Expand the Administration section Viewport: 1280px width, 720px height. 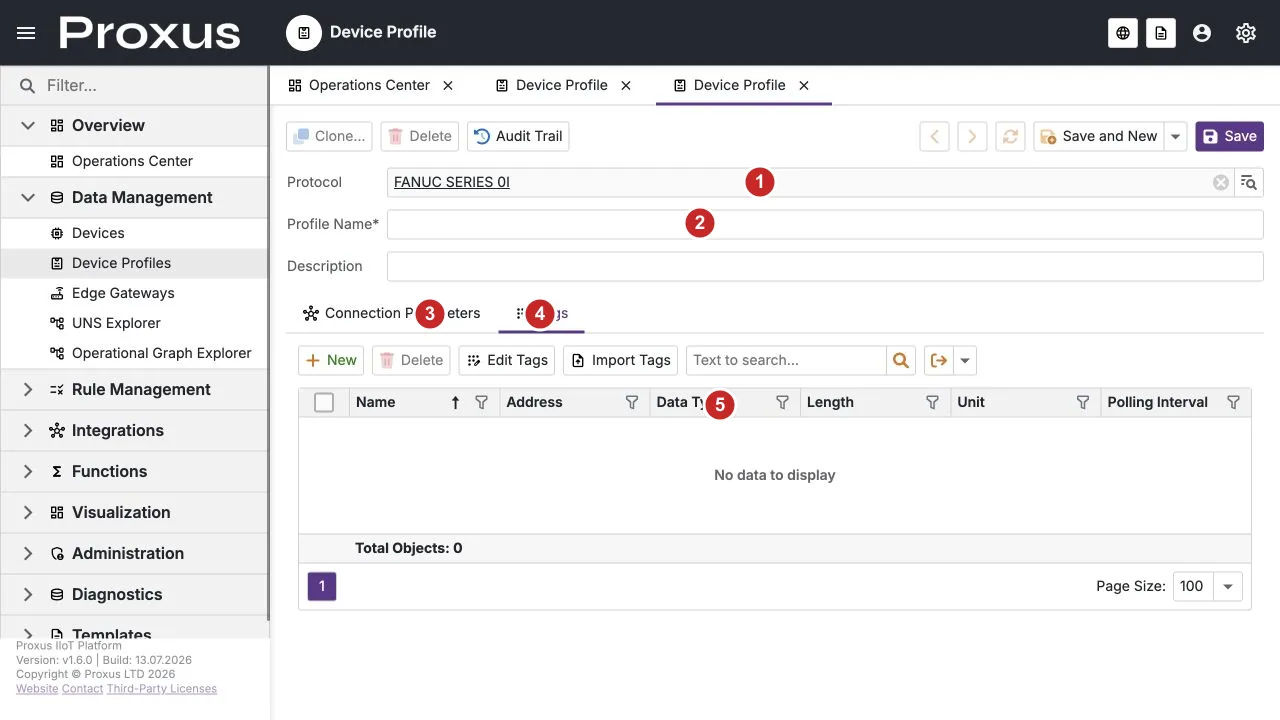[28, 553]
